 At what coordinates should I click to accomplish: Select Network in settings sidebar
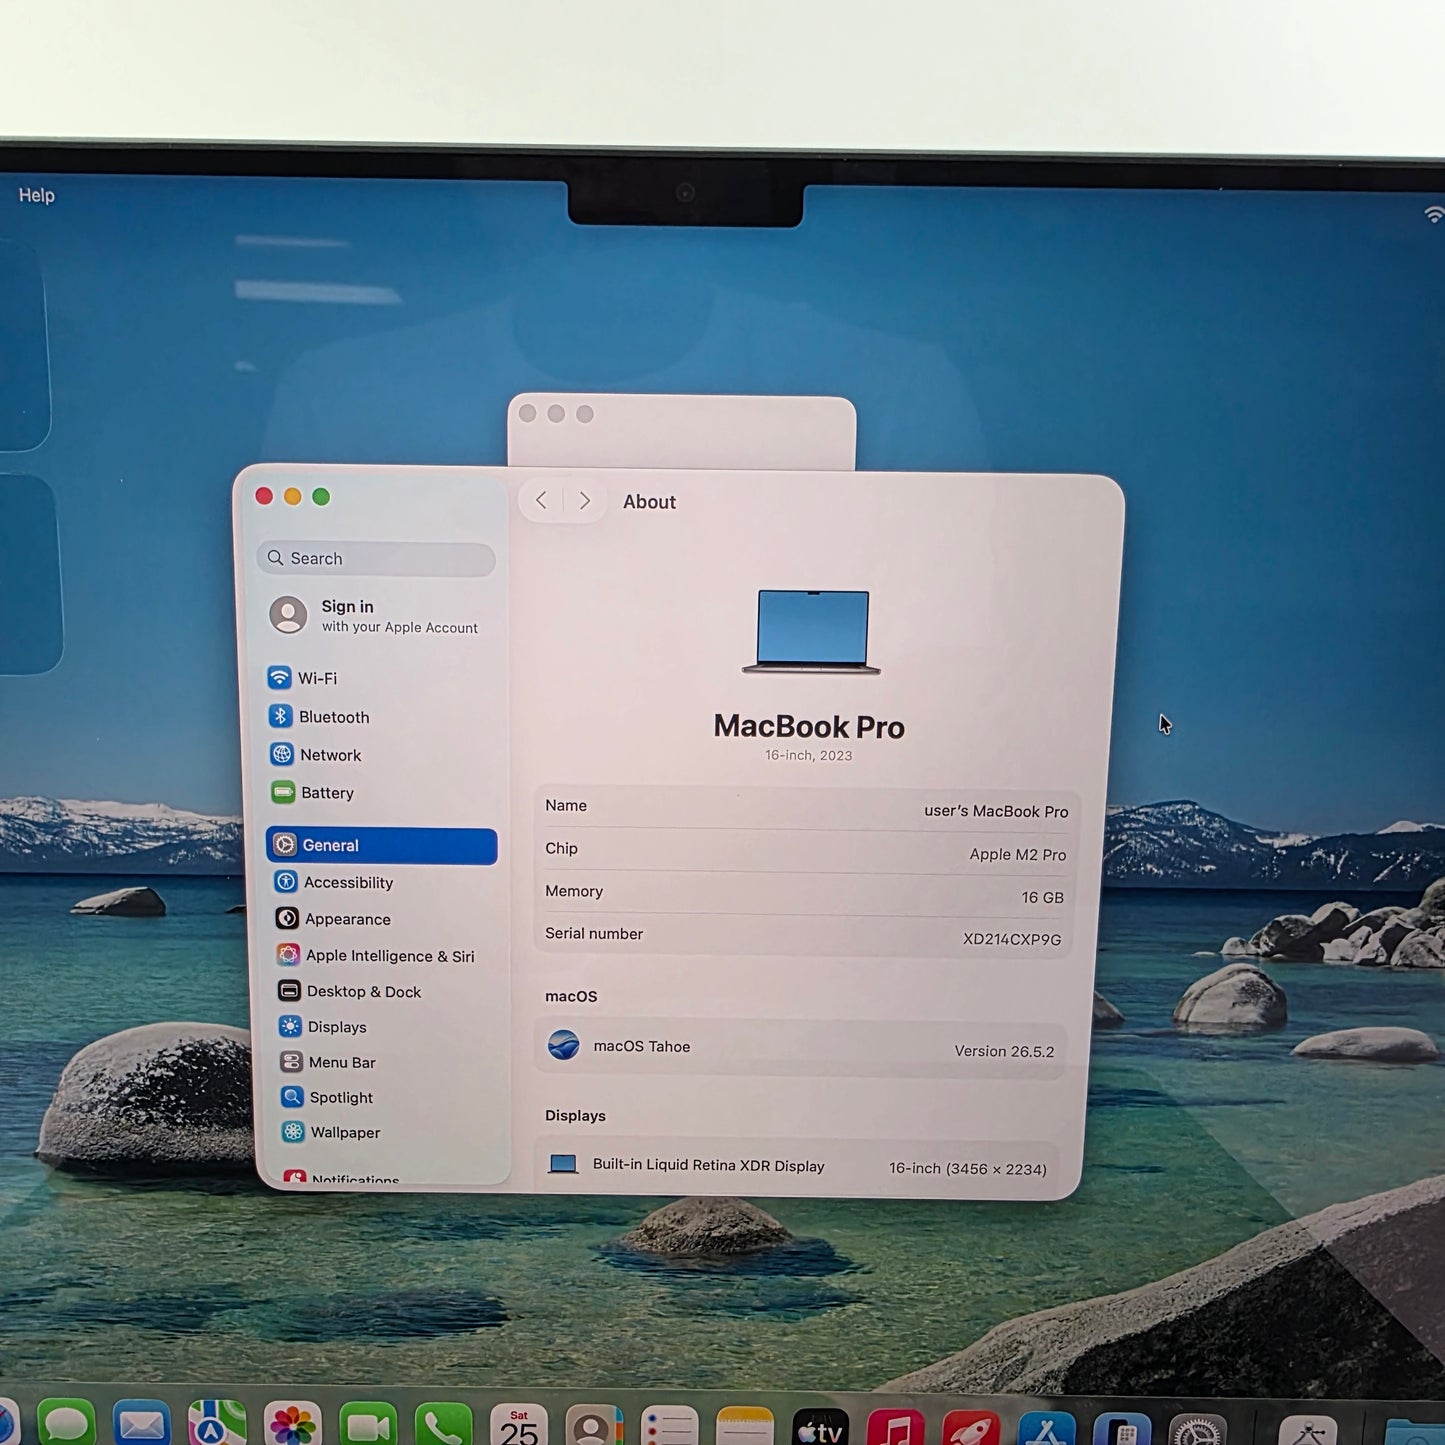click(316, 755)
